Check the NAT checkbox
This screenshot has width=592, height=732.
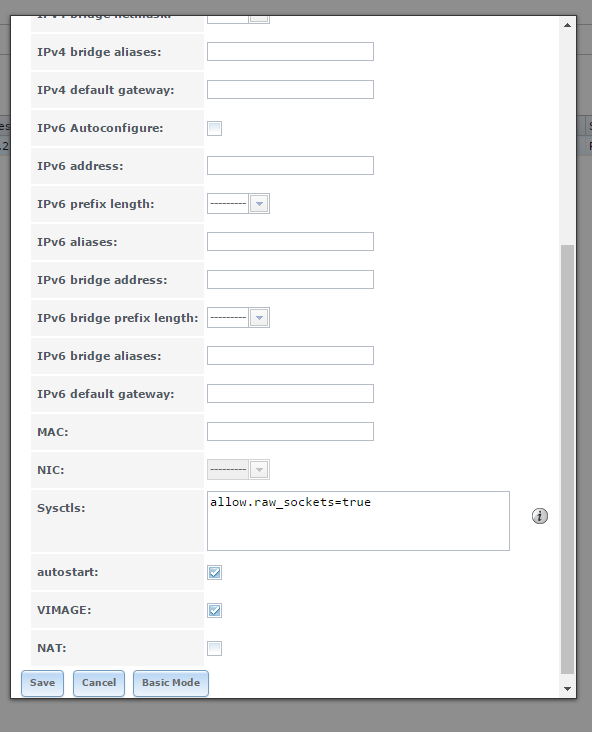pos(214,648)
